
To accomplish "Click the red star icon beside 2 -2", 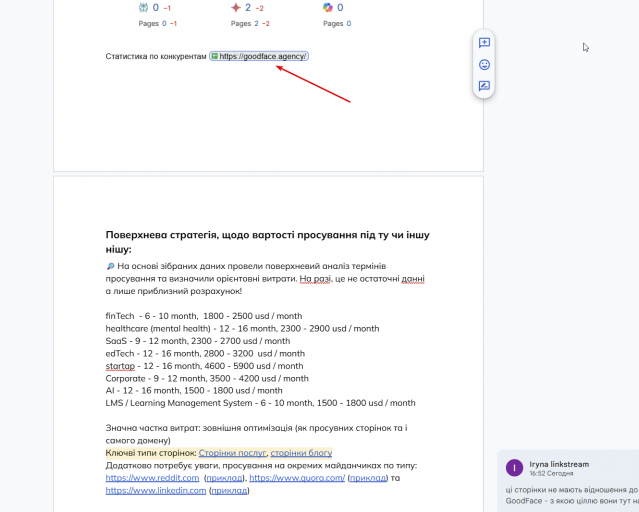I will (x=236, y=7).
